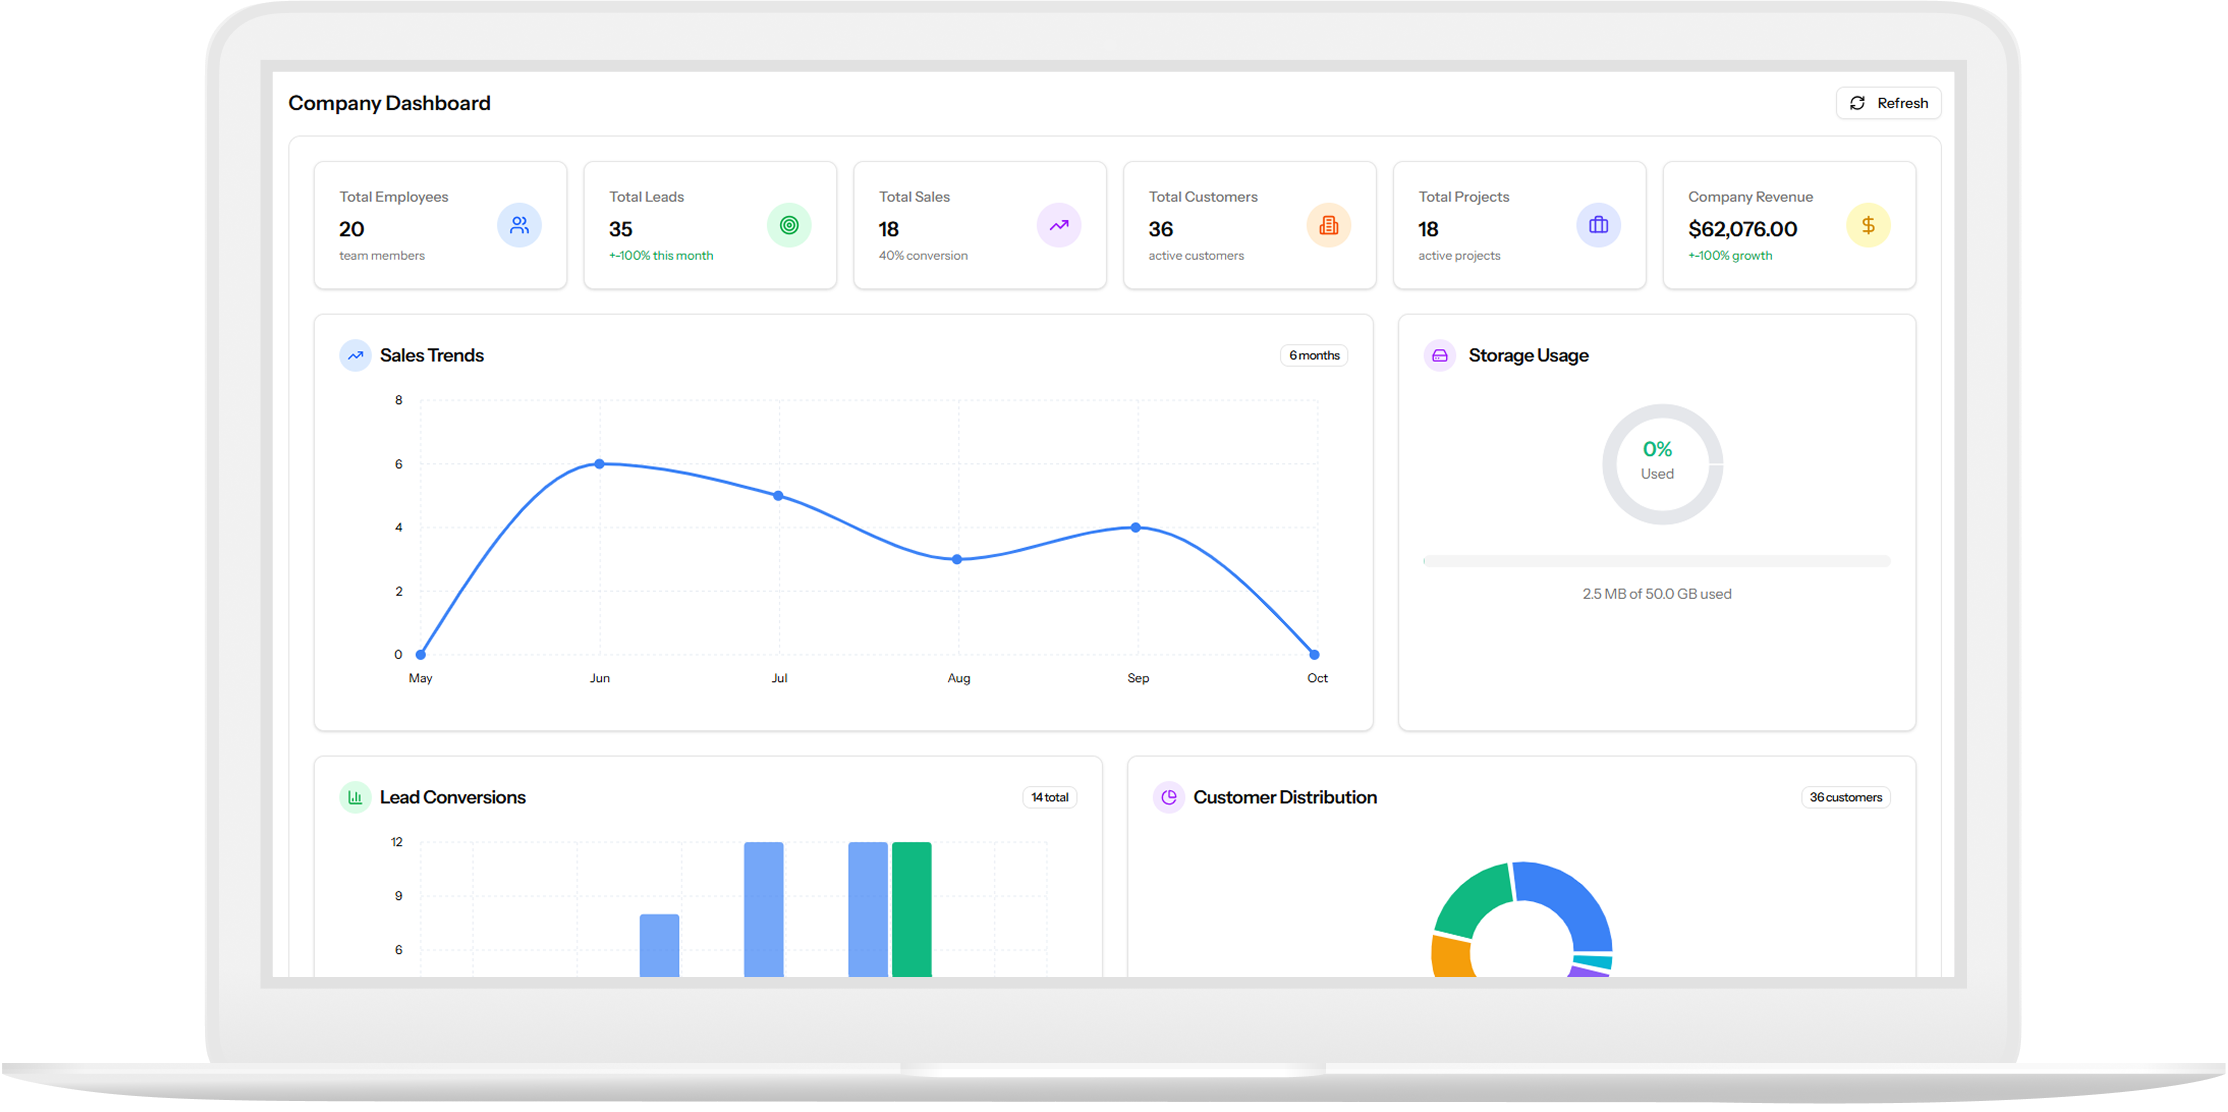
Task: Click the Sep data point on sales chart
Action: pyautogui.click(x=1136, y=527)
